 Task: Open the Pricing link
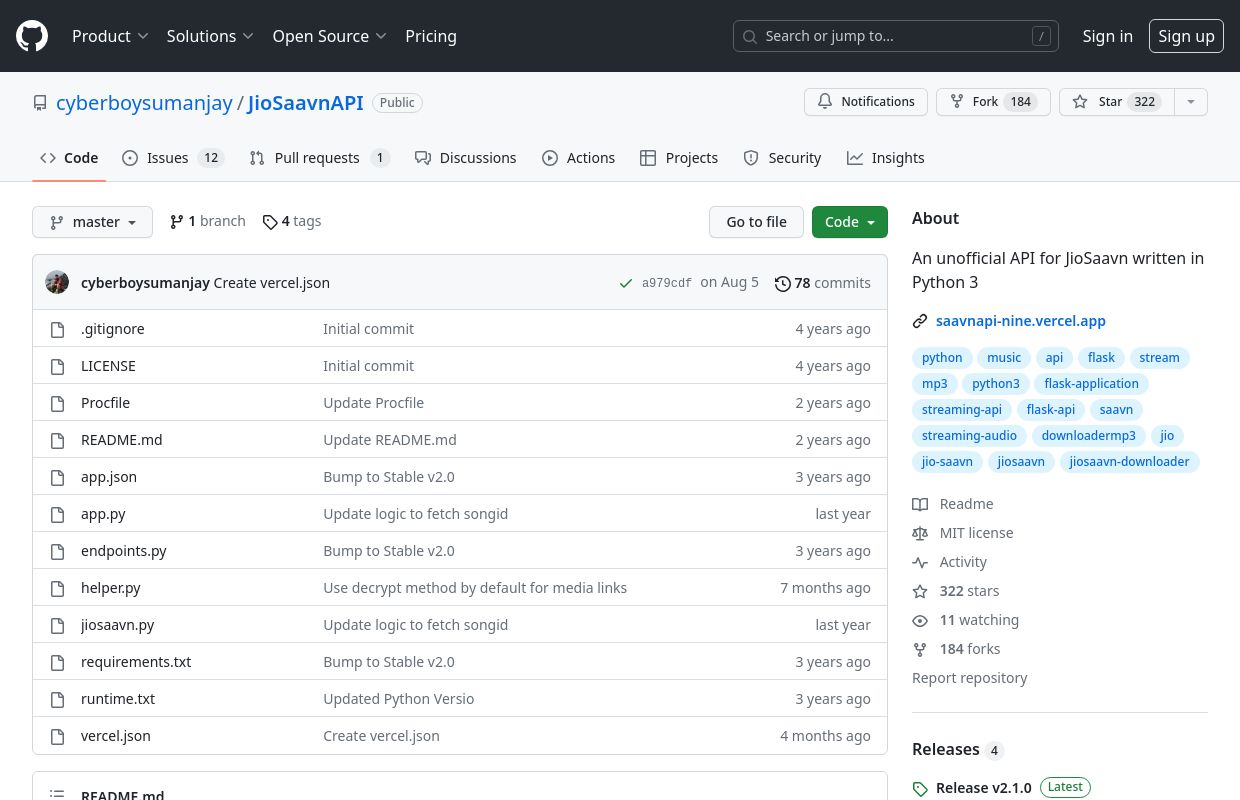pyautogui.click(x=431, y=36)
